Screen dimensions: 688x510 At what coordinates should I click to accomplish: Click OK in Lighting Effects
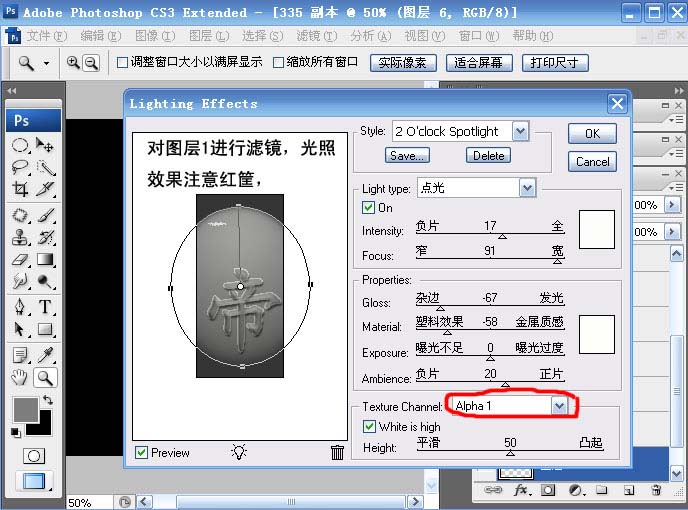(x=592, y=133)
